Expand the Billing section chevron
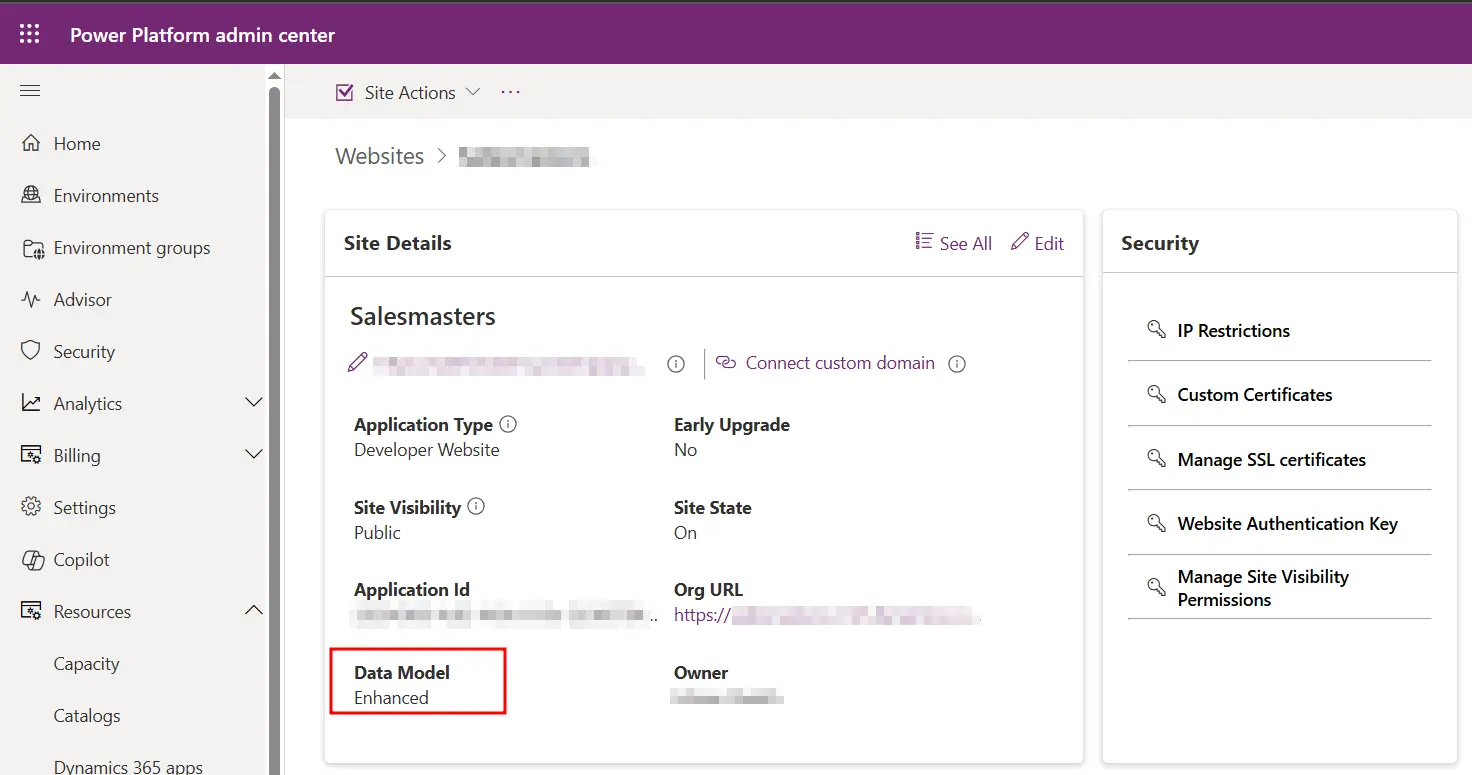The width and height of the screenshot is (1472, 775). click(x=254, y=455)
